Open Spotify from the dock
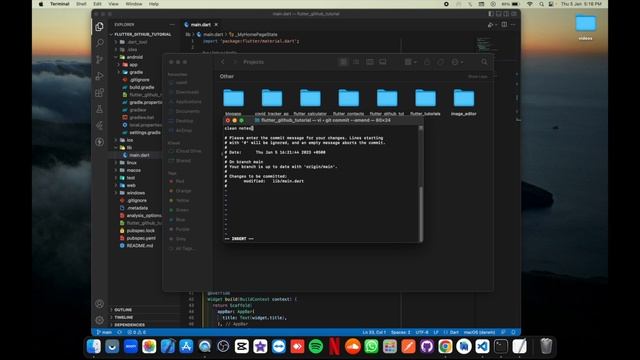Viewport: 640px width, 360px height. (x=316, y=347)
